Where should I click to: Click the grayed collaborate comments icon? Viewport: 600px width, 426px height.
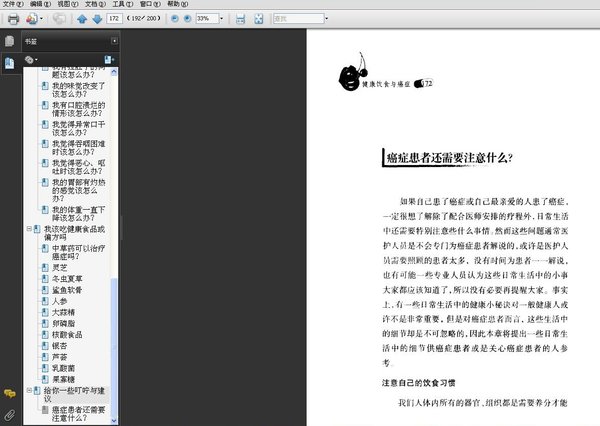(x=59, y=18)
